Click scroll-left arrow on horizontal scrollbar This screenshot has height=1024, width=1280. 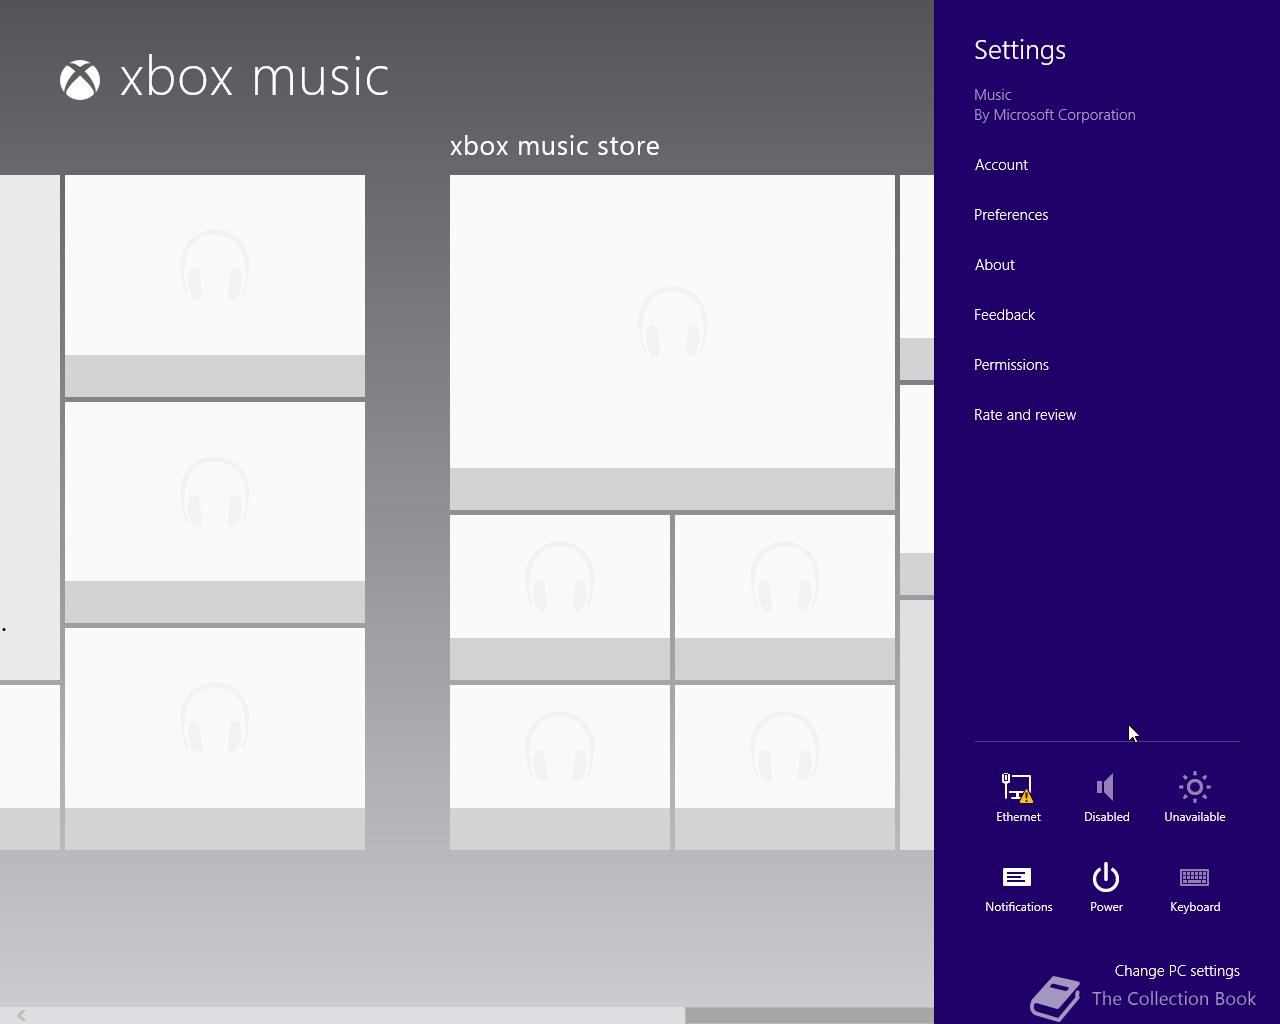21,1015
